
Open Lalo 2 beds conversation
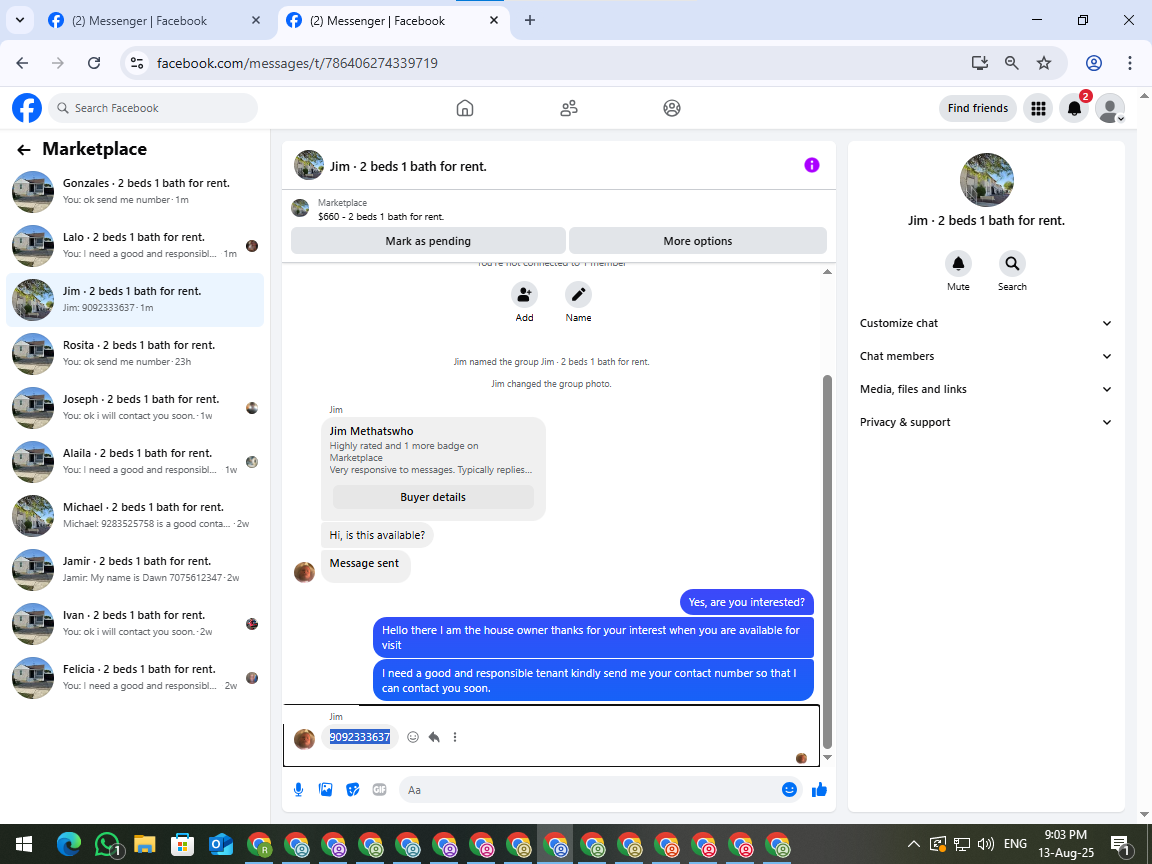(x=135, y=245)
